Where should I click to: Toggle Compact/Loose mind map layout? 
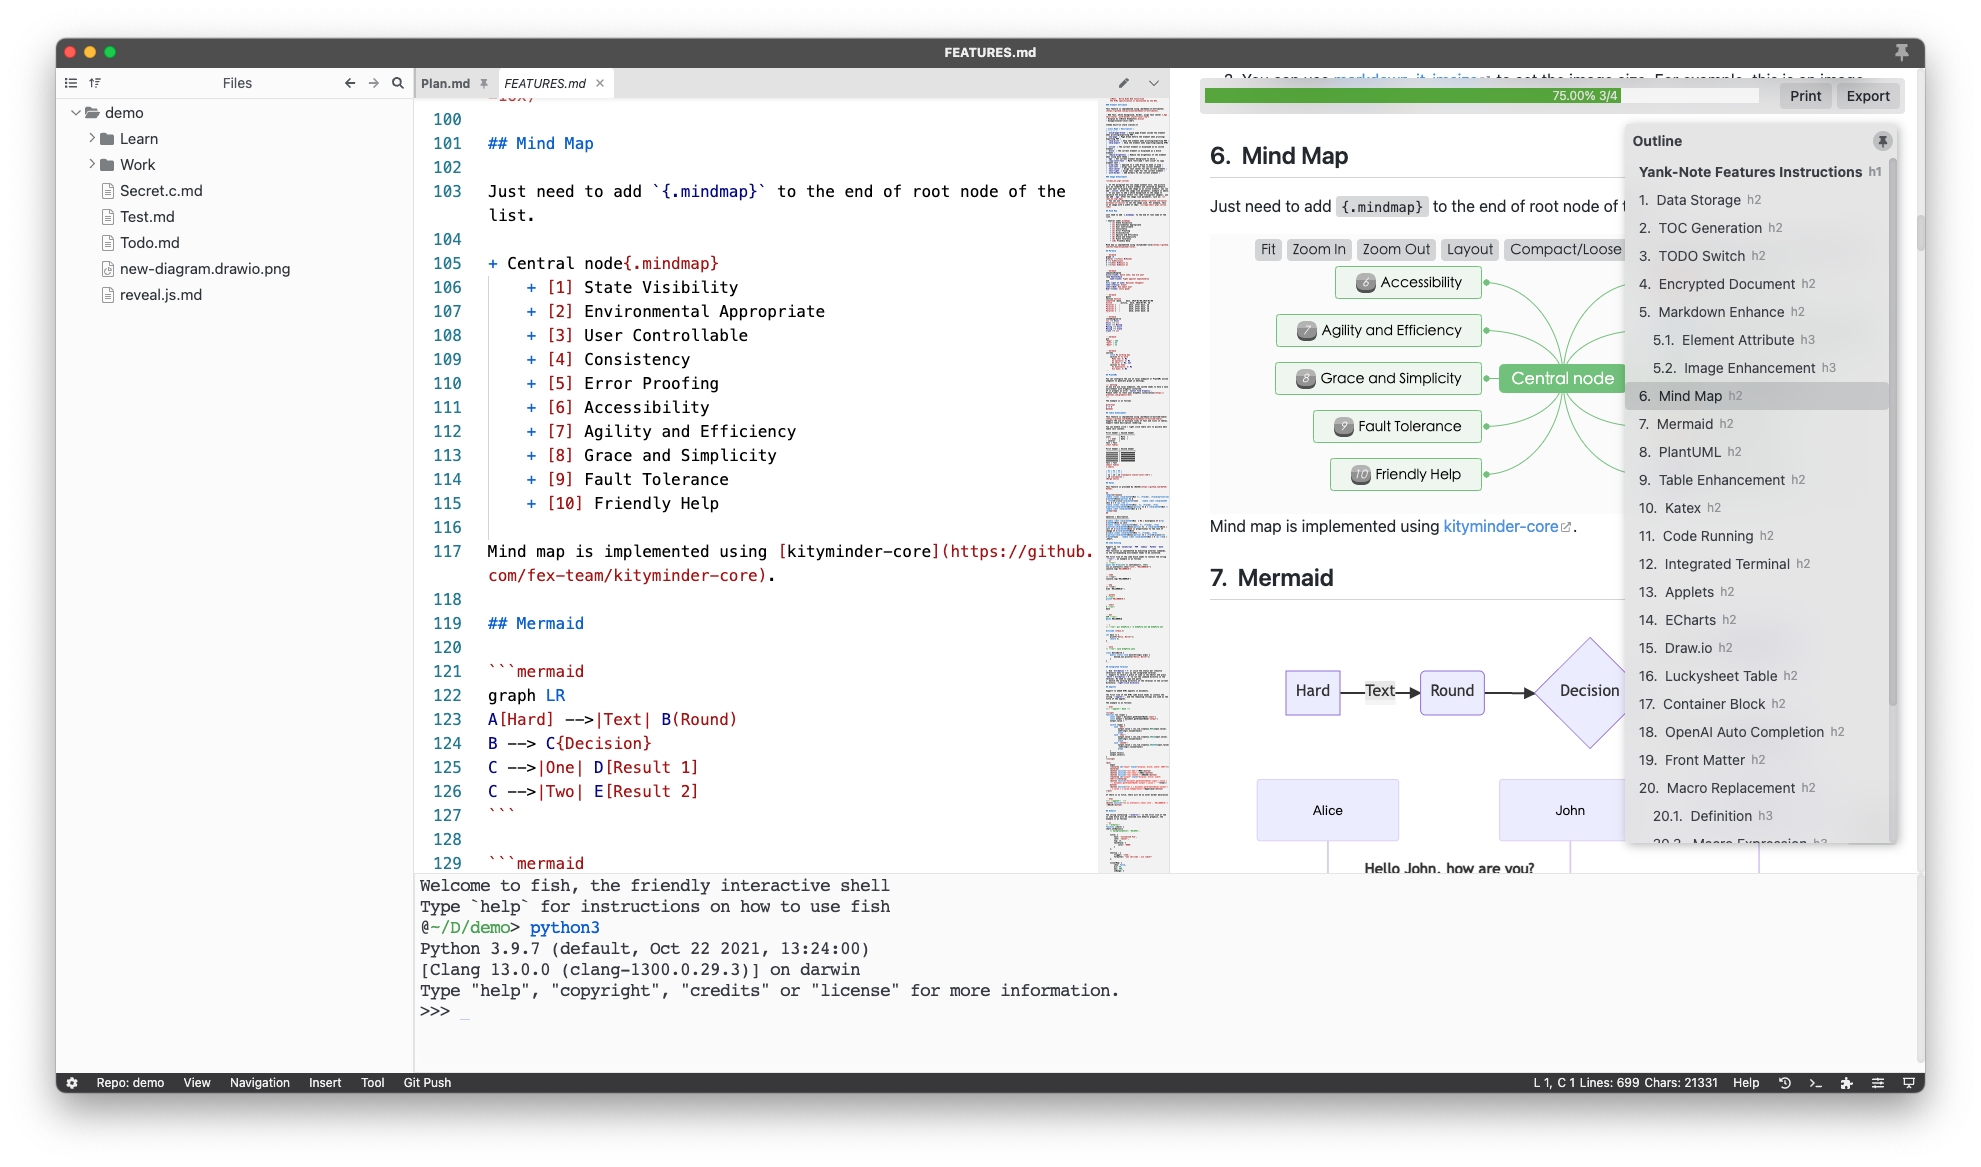point(1565,249)
